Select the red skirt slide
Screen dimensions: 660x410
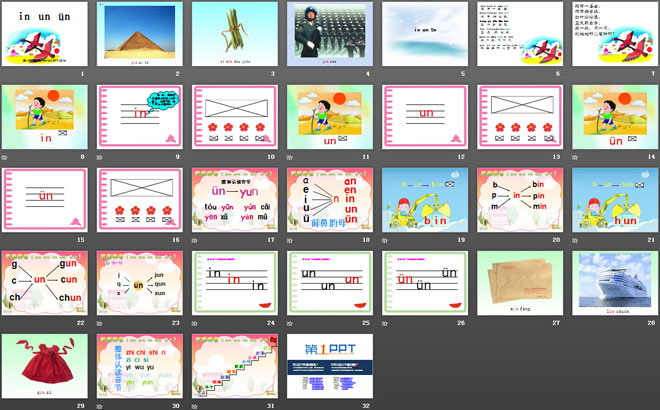(45, 366)
